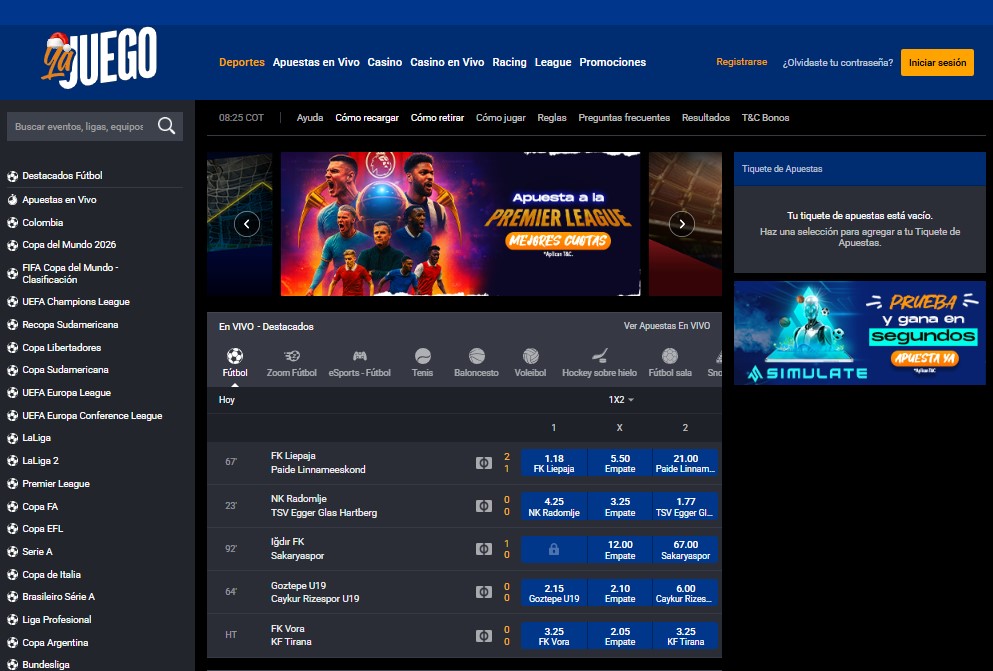Viewport: 993px width, 671px height.
Task: Open Apuestas en Vivo in top menu
Action: pyautogui.click(x=316, y=62)
